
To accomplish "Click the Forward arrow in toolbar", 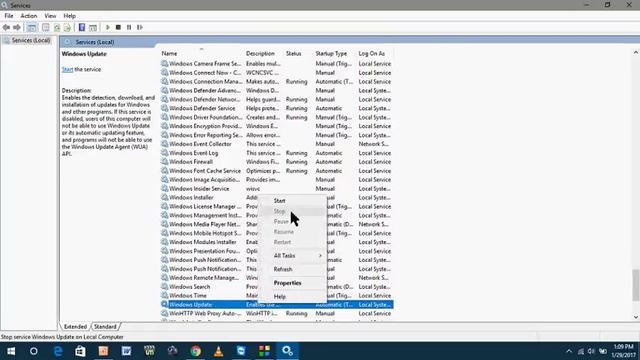I will tap(17, 27).
